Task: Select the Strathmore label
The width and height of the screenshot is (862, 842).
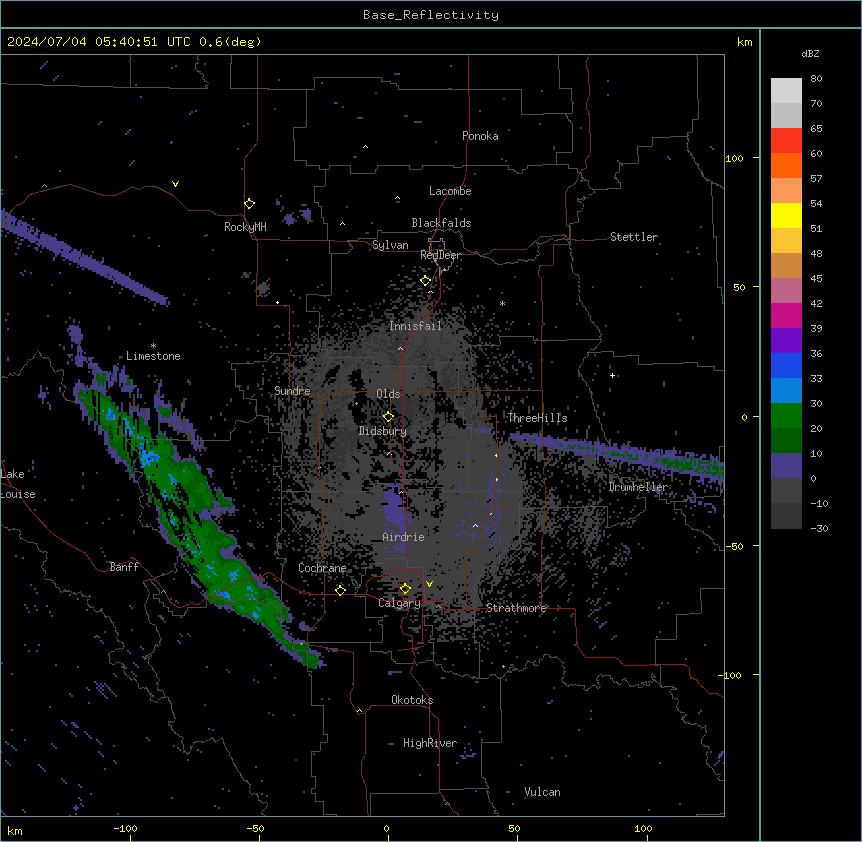Action: point(516,608)
